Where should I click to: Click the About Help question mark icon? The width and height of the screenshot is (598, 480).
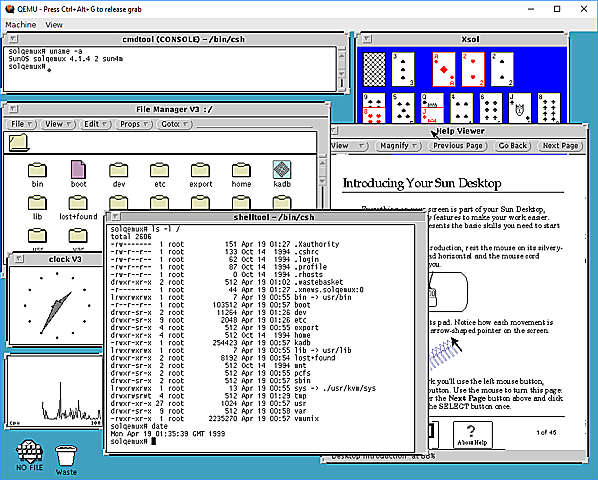point(472,435)
